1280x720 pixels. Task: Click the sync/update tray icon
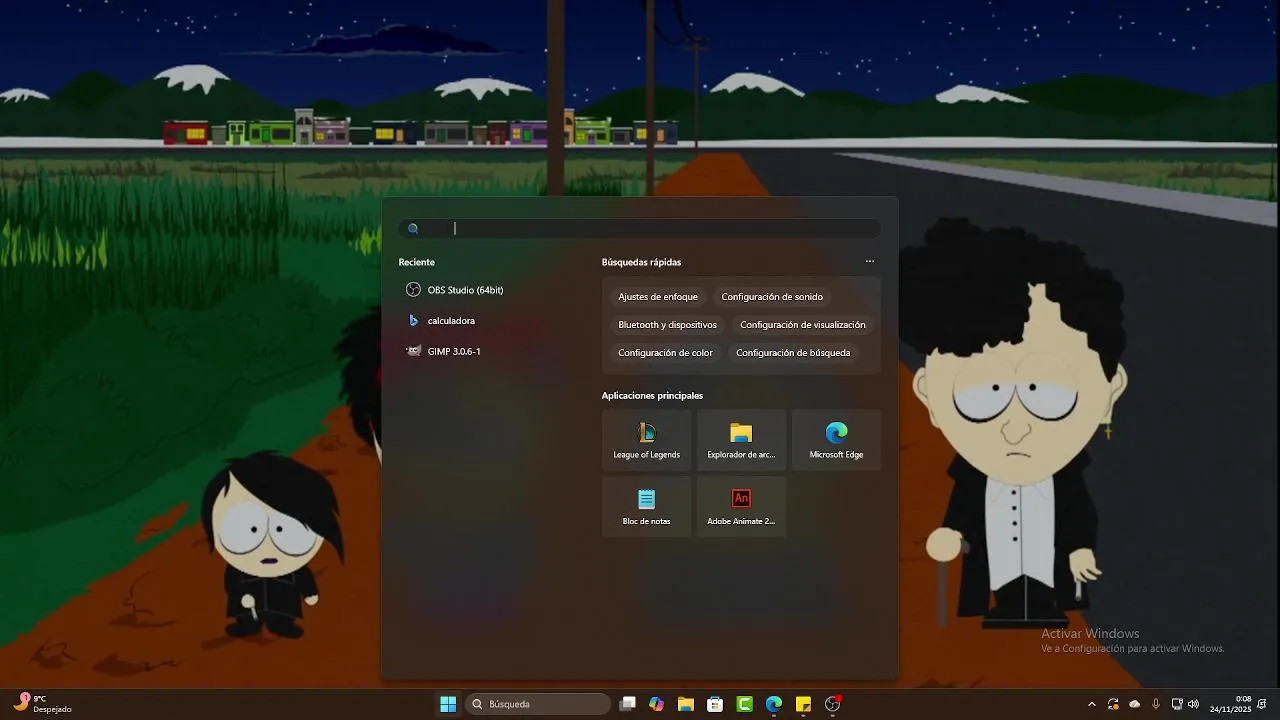[x=1113, y=704]
